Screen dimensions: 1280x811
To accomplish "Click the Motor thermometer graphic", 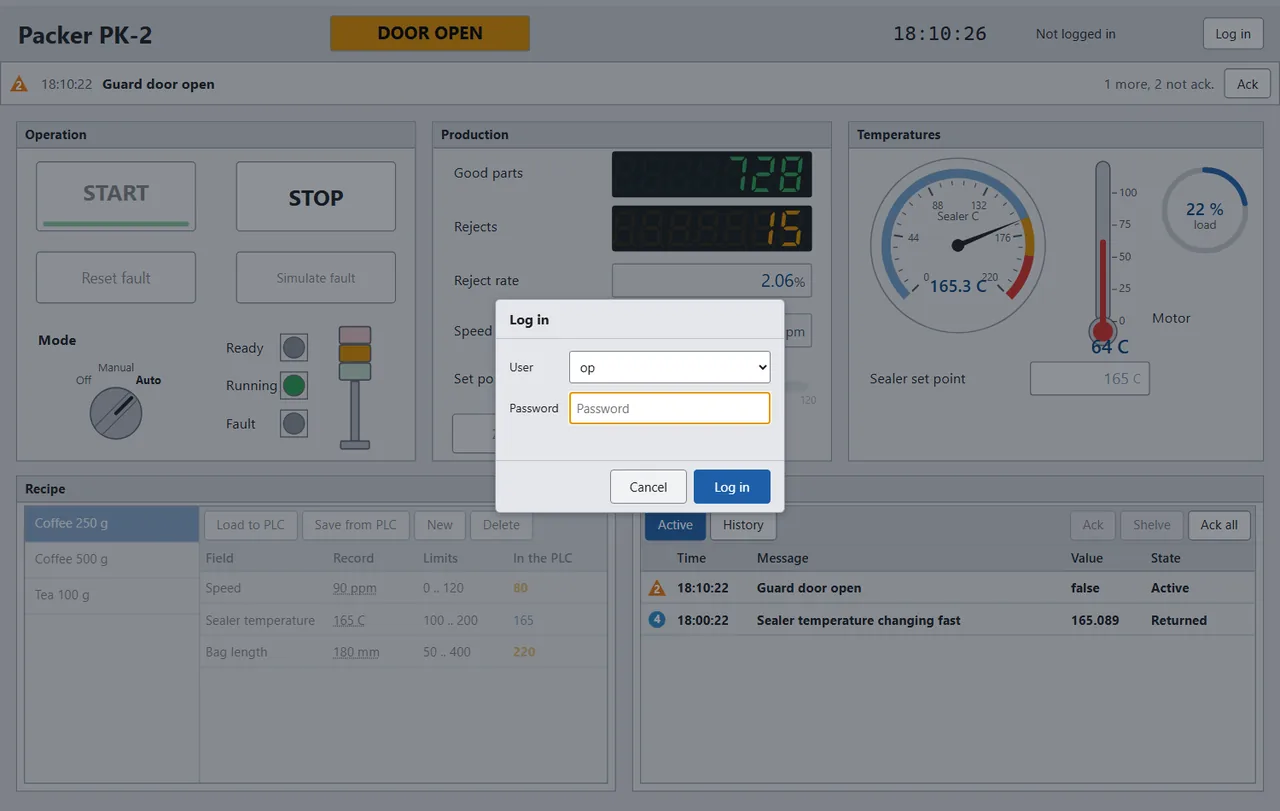I will [x=1103, y=253].
